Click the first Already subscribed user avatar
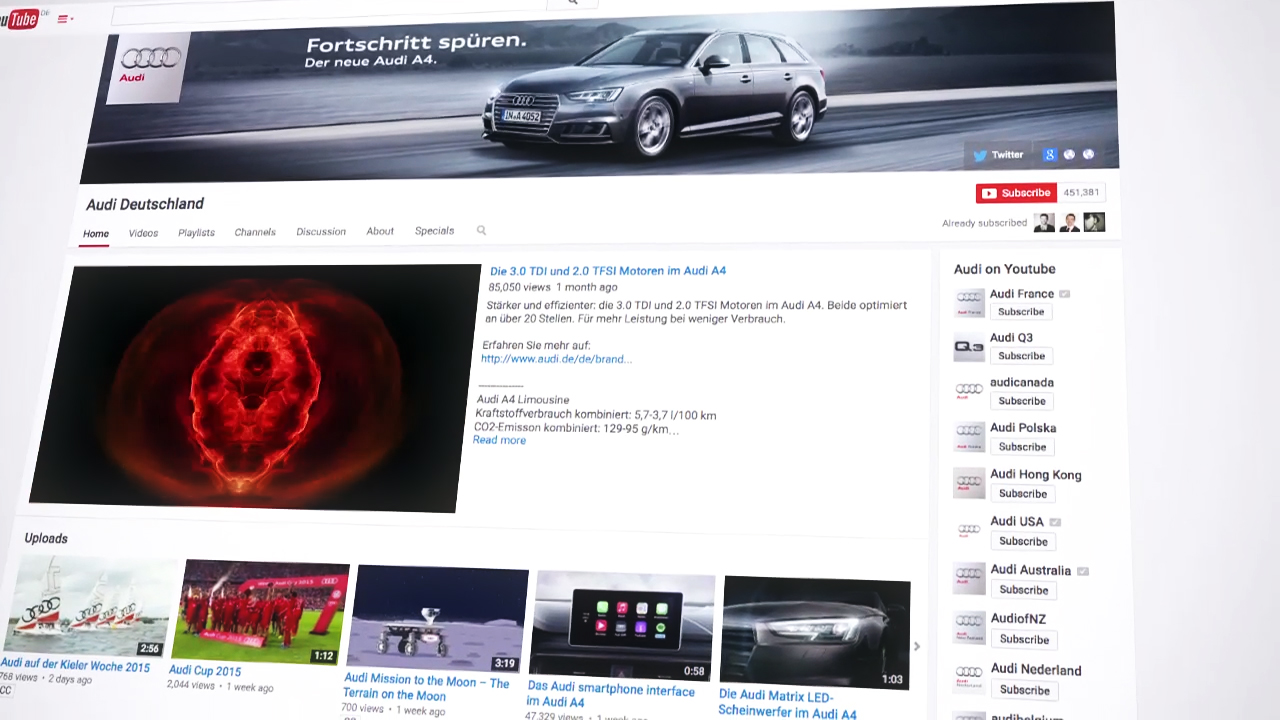The width and height of the screenshot is (1280, 720). 1044,222
